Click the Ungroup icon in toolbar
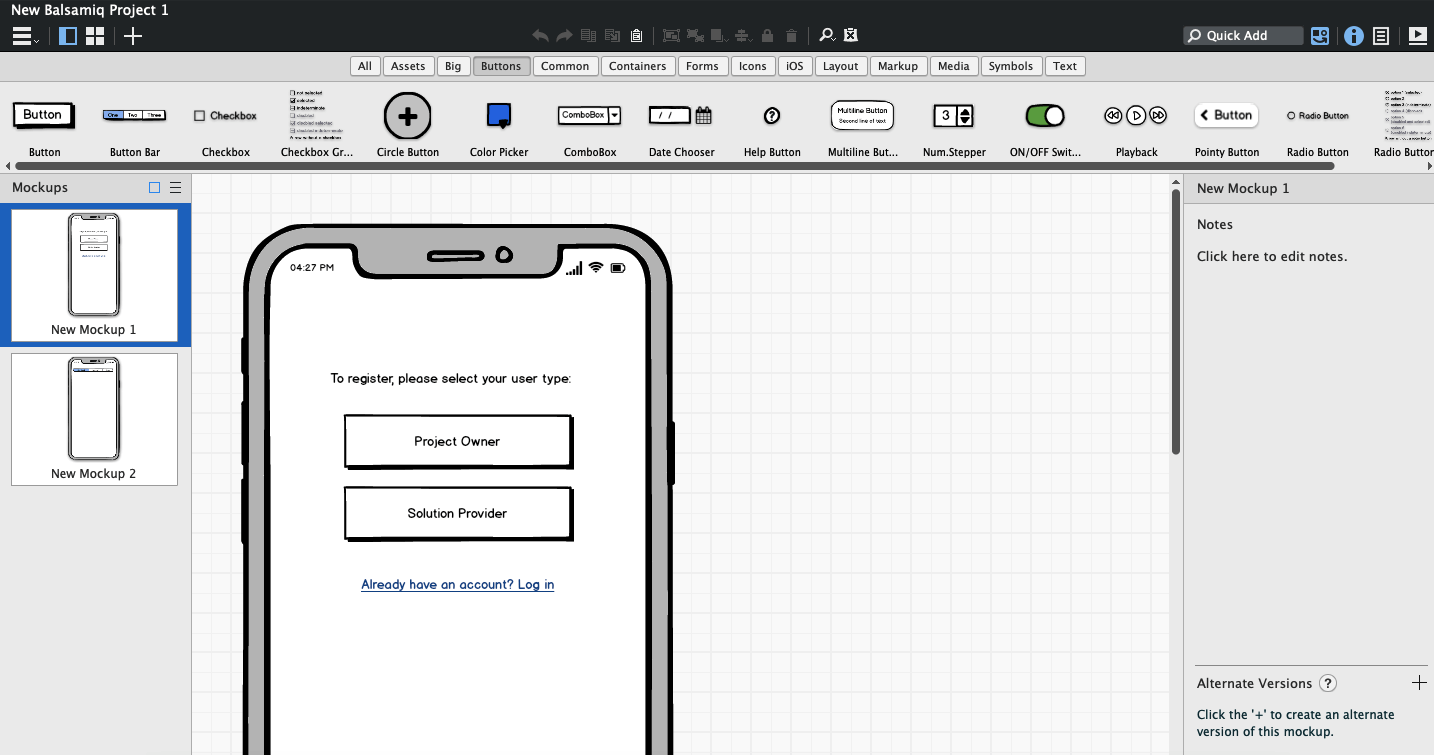 (695, 36)
